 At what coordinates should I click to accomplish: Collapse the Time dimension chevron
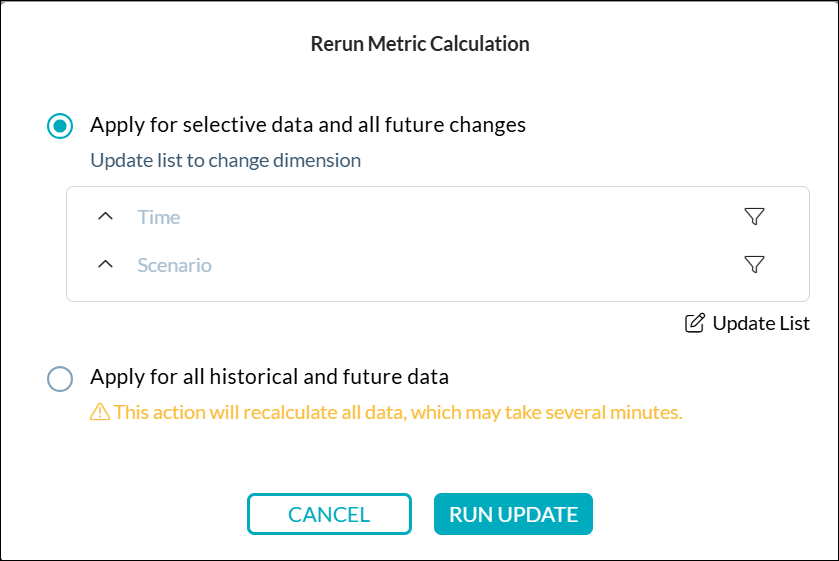click(x=106, y=217)
